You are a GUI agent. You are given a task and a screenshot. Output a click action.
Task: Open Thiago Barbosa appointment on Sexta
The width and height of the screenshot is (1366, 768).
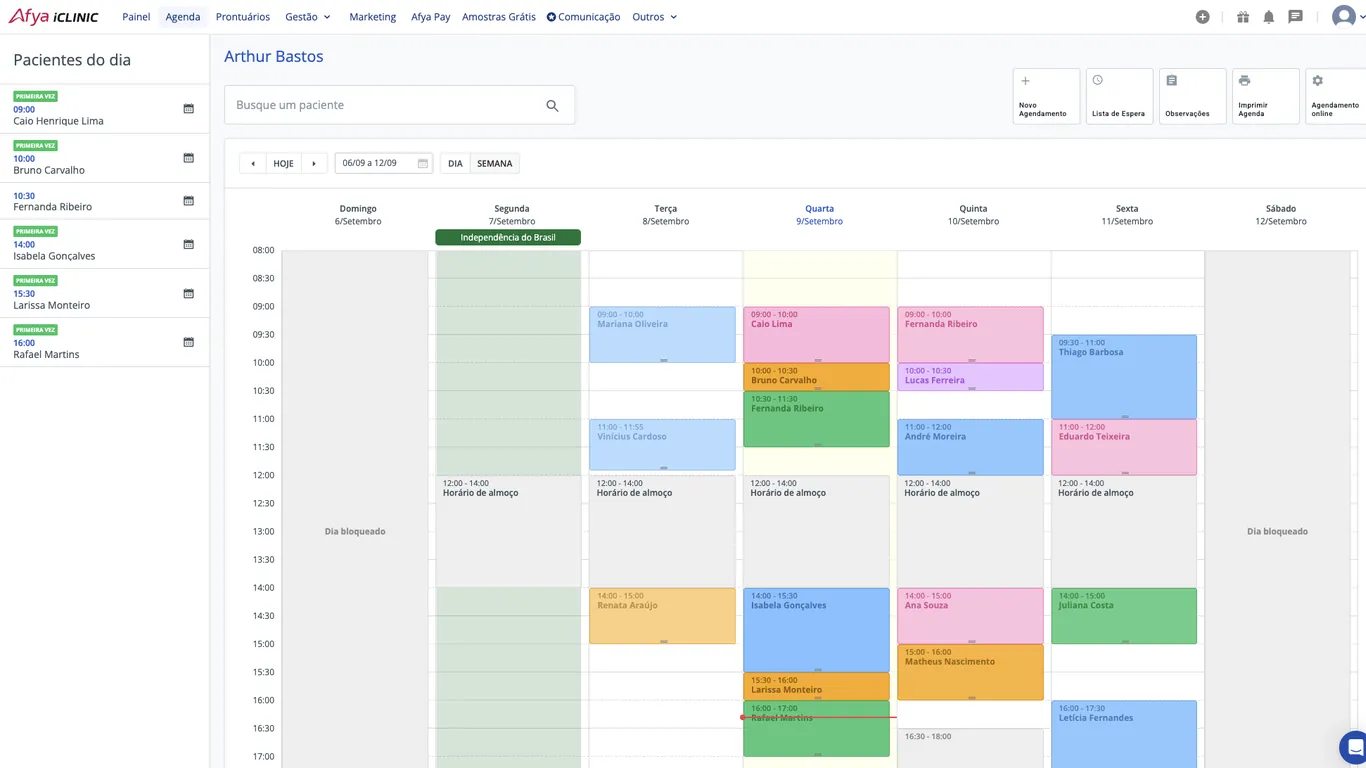point(1124,377)
